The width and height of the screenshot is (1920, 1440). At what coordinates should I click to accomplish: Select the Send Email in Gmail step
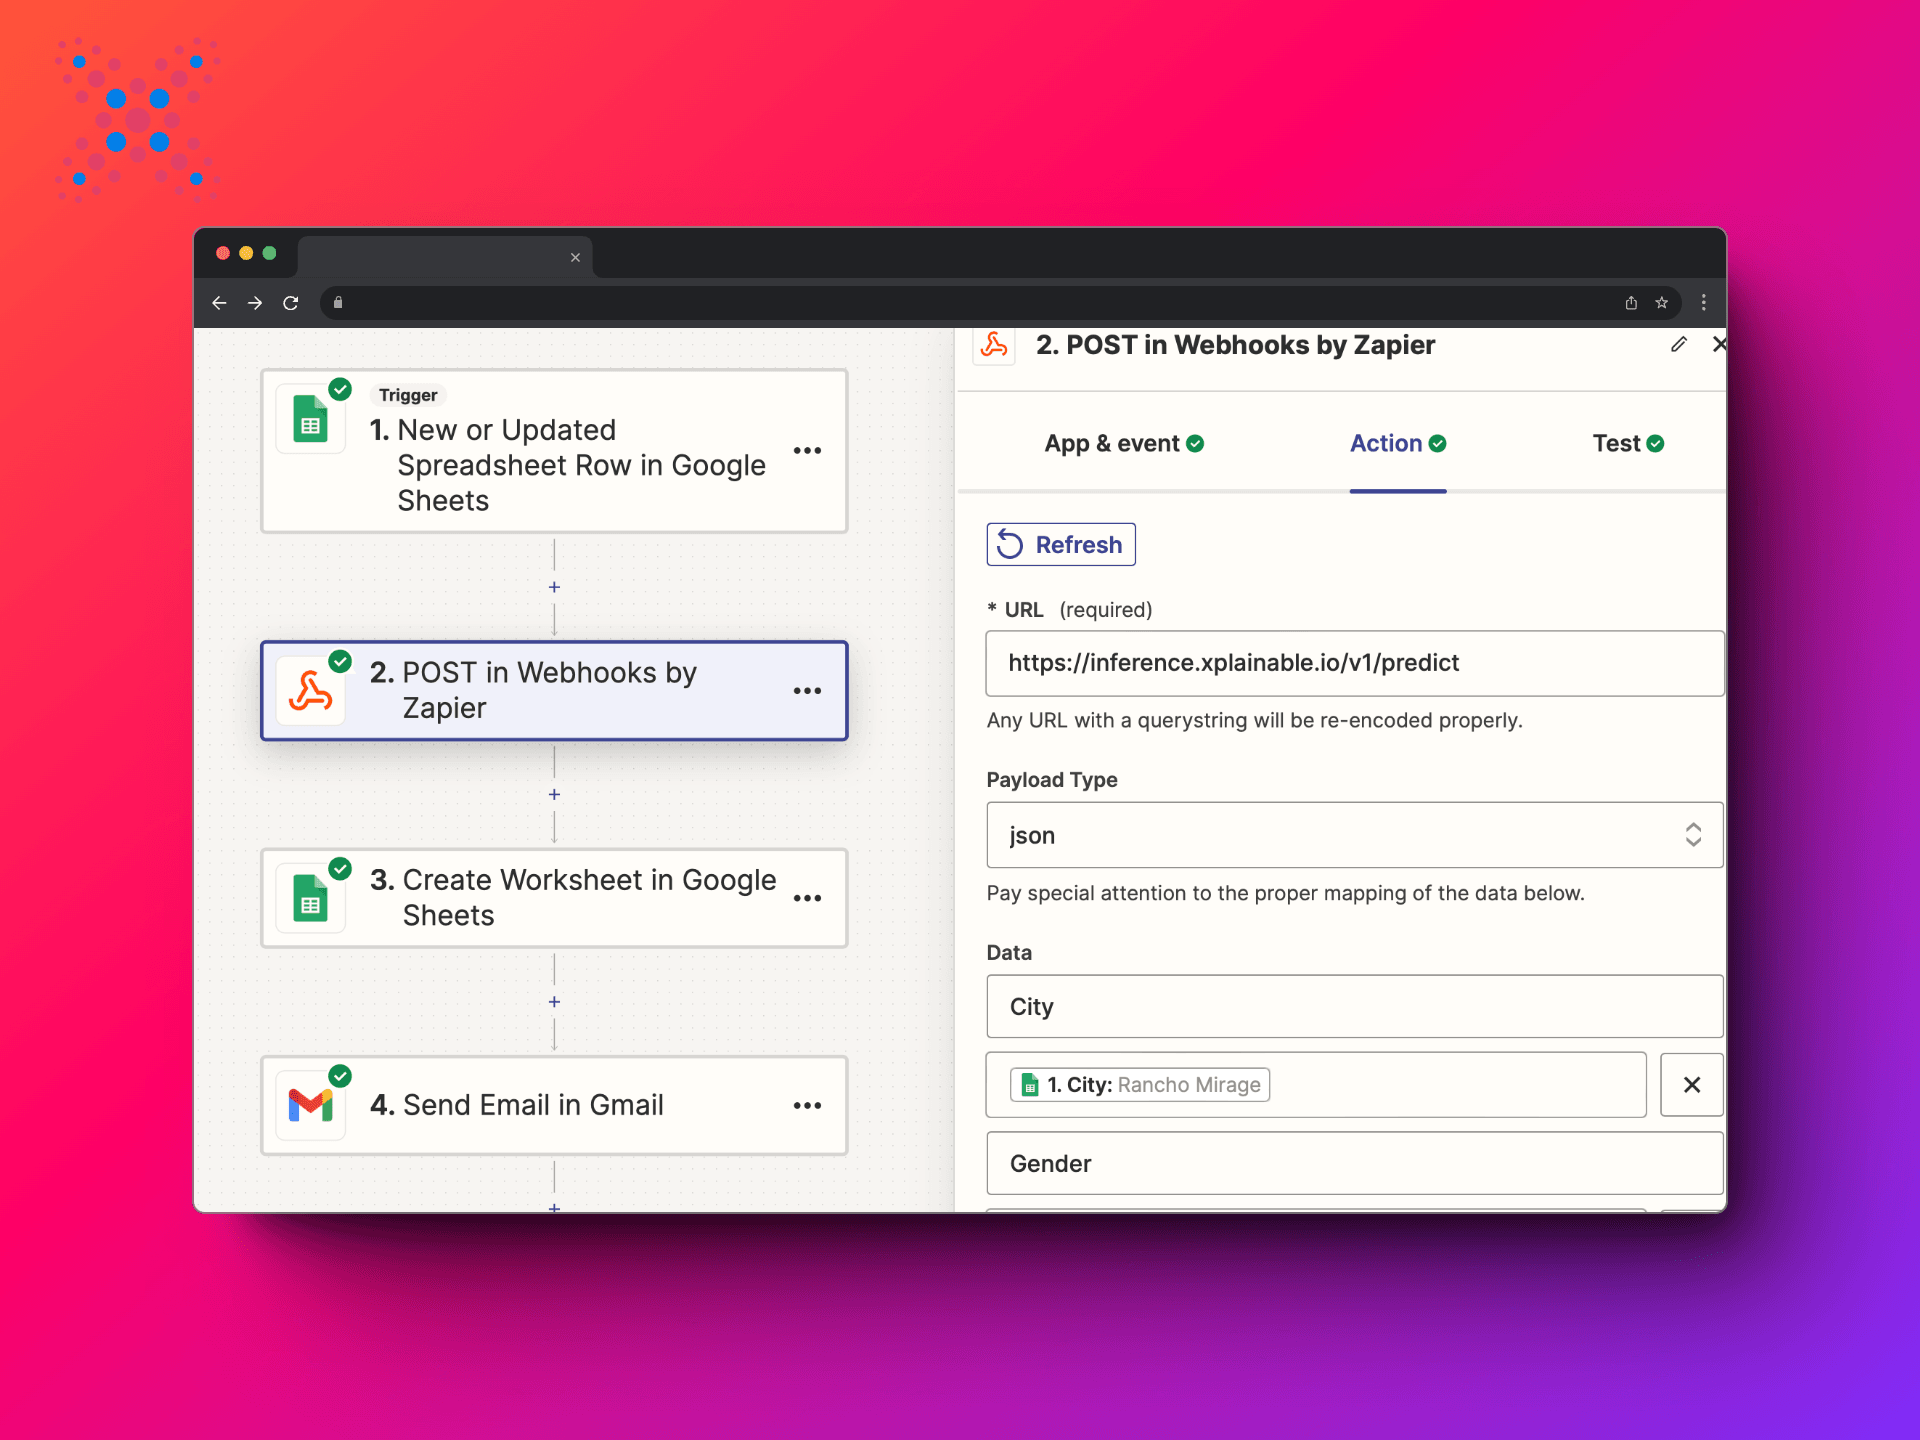[x=554, y=1105]
